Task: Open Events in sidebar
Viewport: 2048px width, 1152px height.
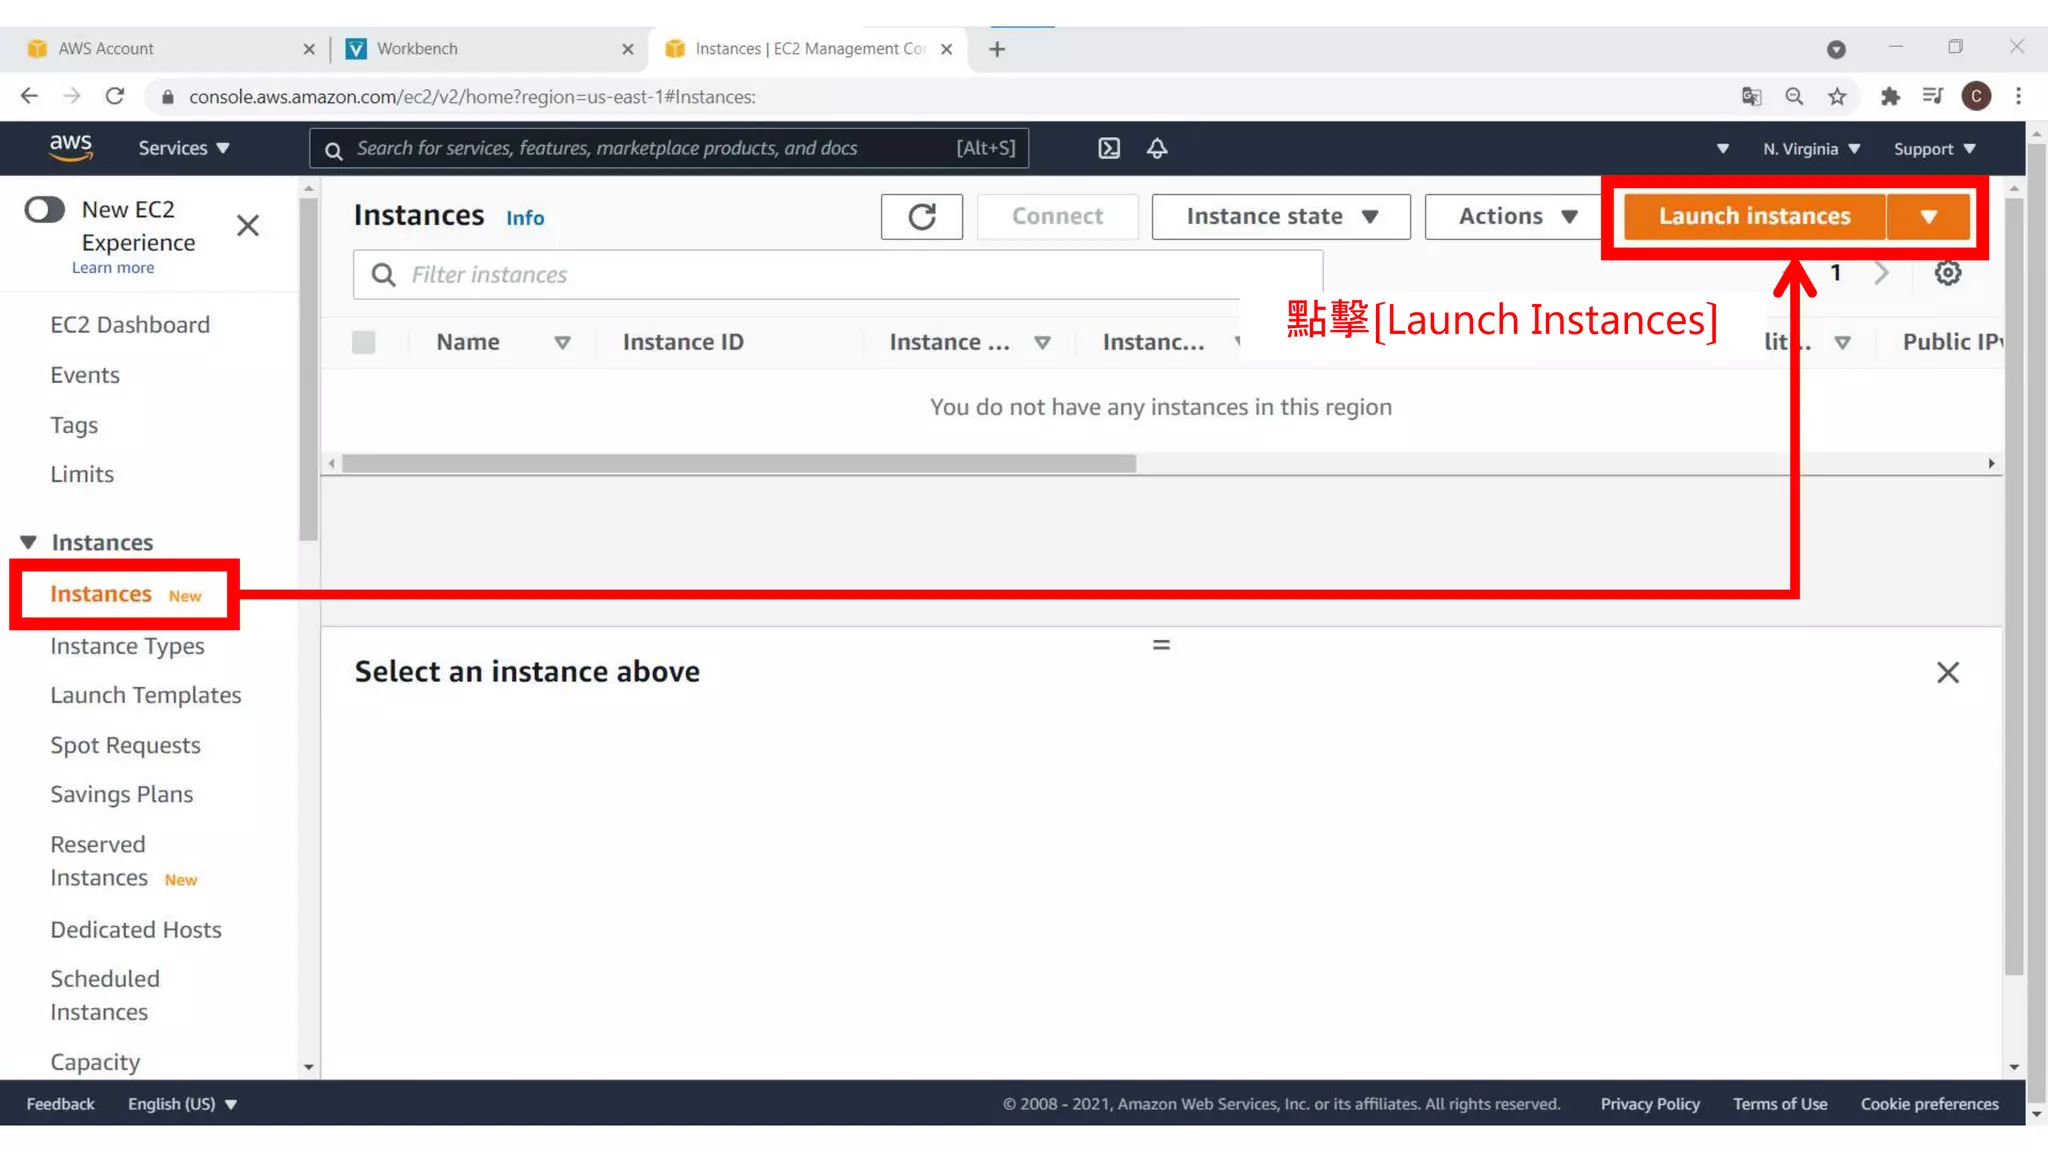Action: click(x=85, y=375)
